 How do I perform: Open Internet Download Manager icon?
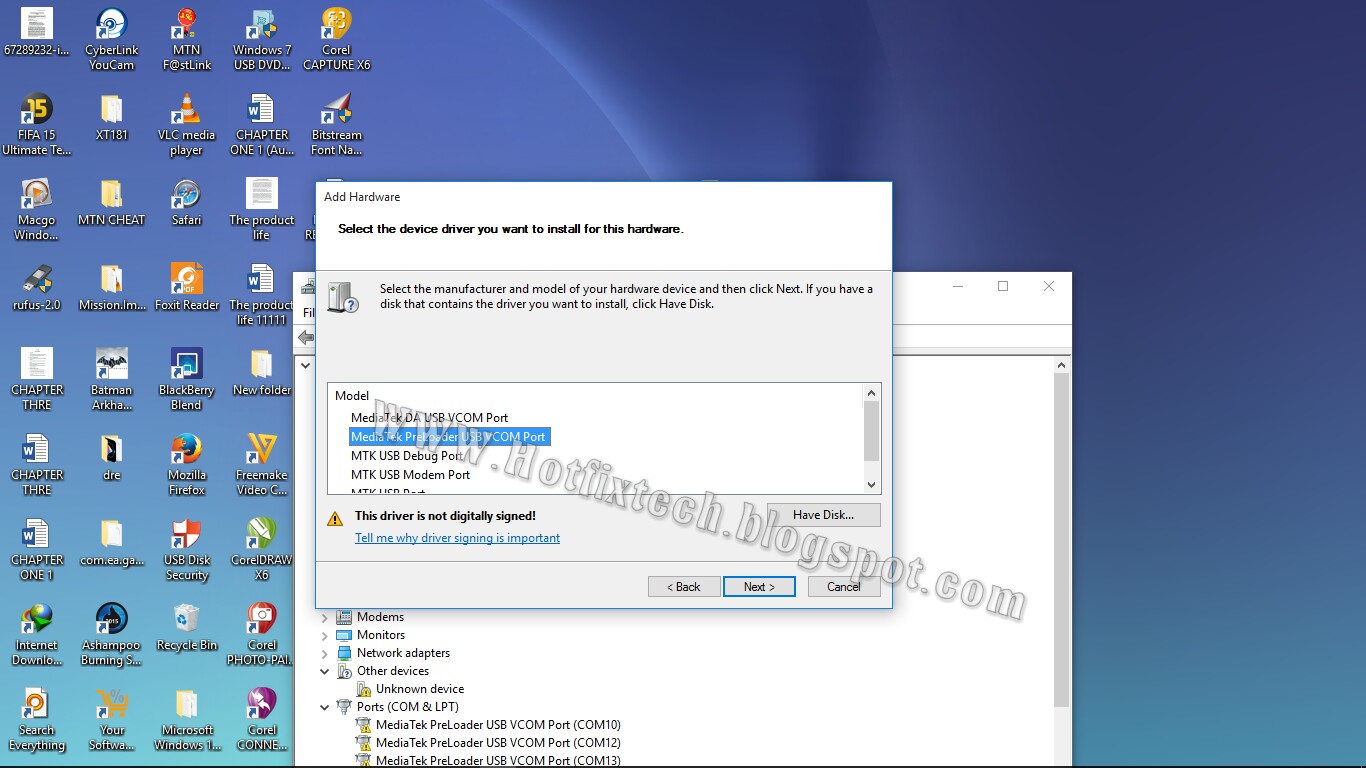point(37,635)
